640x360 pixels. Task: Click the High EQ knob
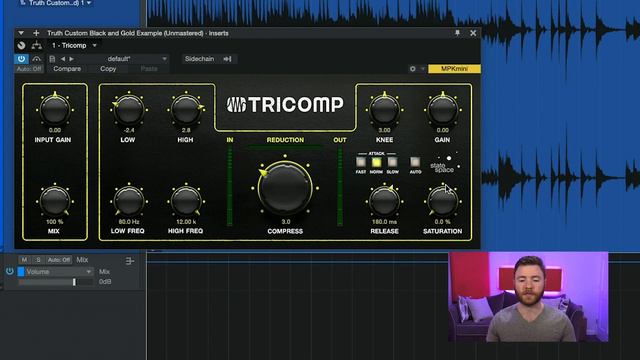[186, 109]
